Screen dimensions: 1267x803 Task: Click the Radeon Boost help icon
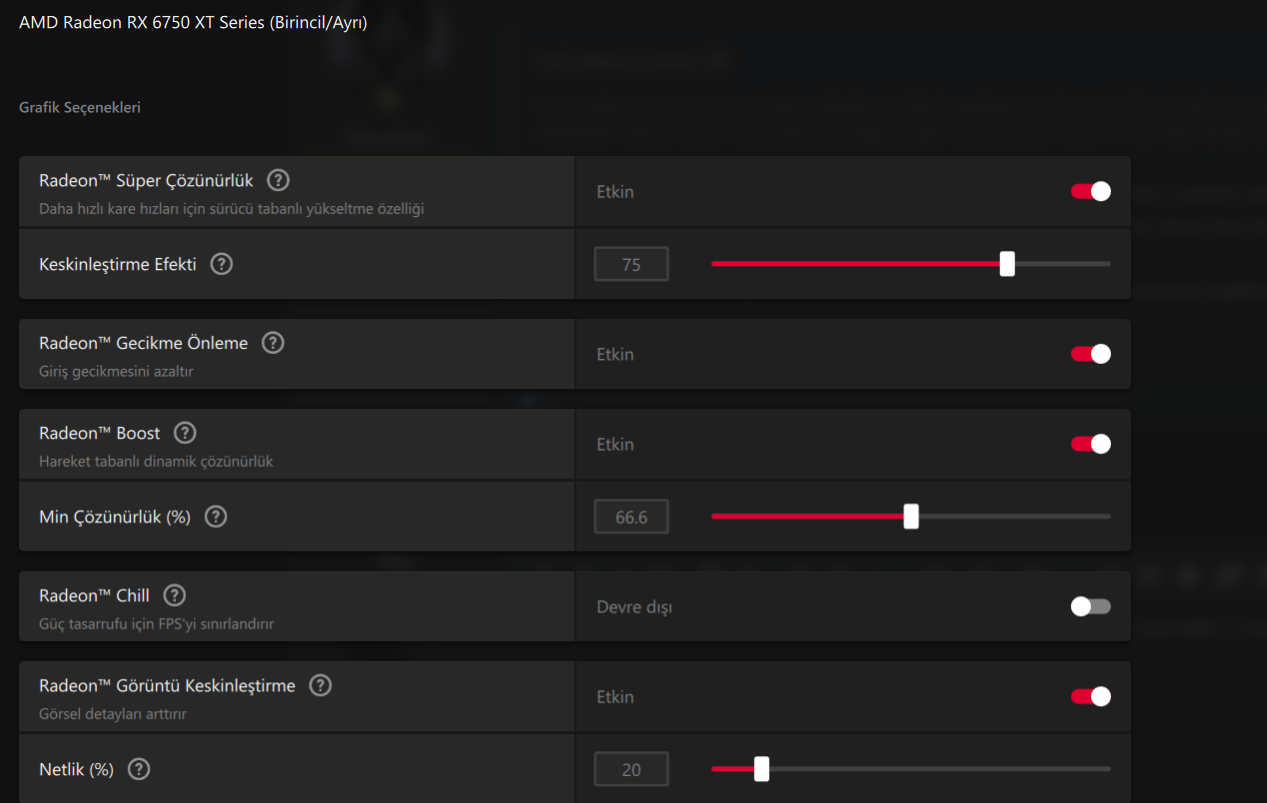coord(185,433)
